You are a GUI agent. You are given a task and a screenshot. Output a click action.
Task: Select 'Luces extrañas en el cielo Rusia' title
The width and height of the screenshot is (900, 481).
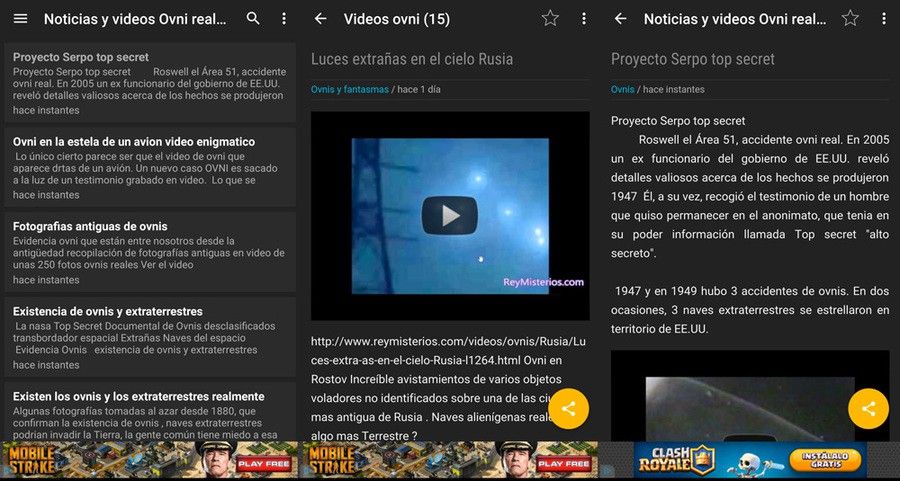tap(412, 59)
